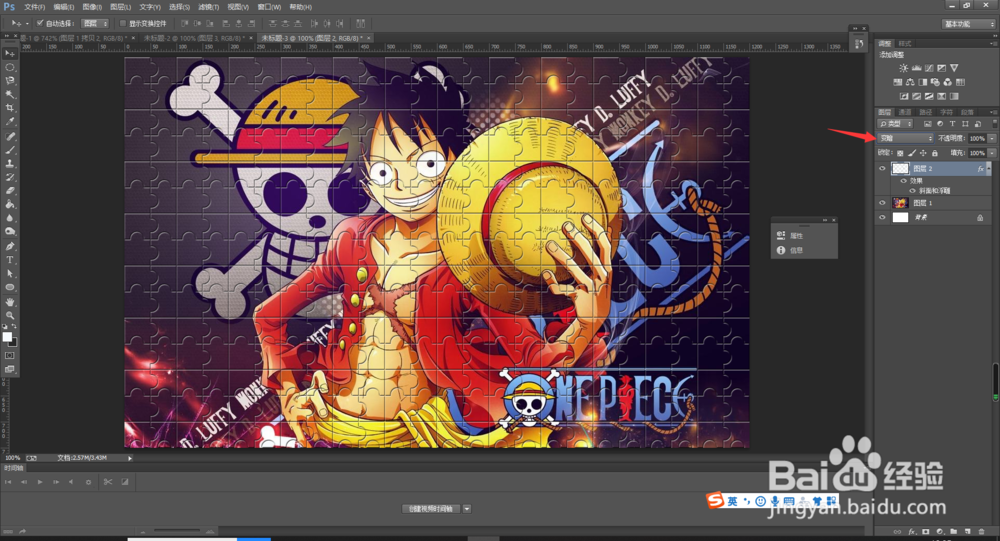The height and width of the screenshot is (541, 1000).
Task: Select the Eyedropper tool
Action: point(10,121)
